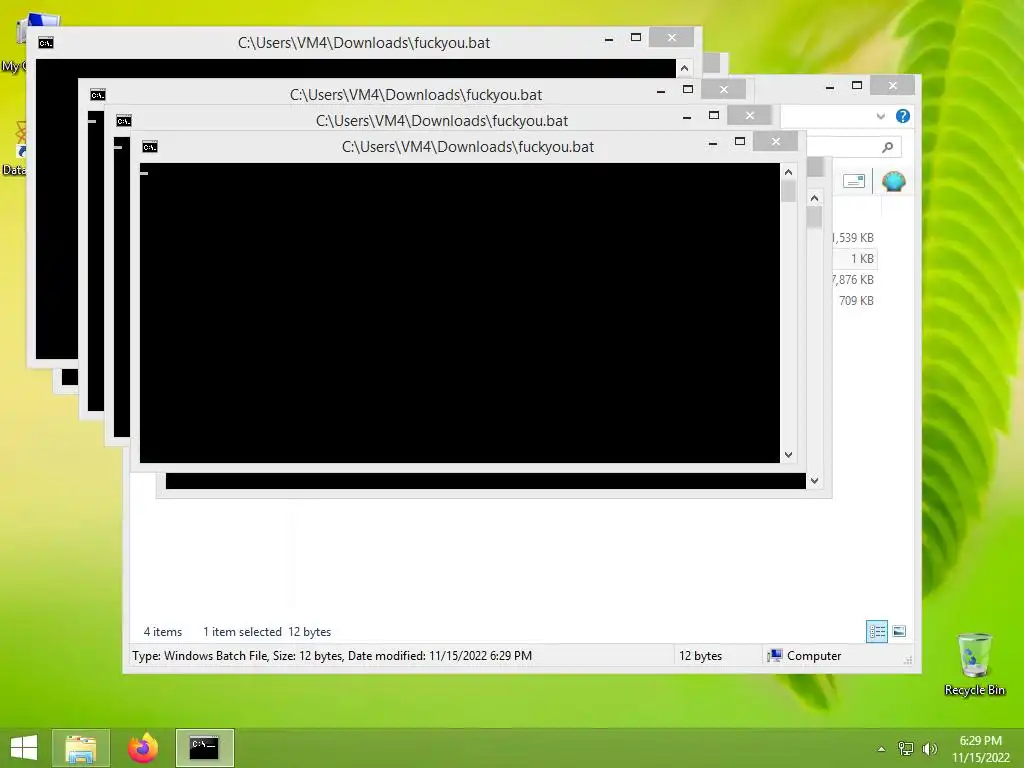
Task: Open the network tray icon
Action: click(906, 748)
